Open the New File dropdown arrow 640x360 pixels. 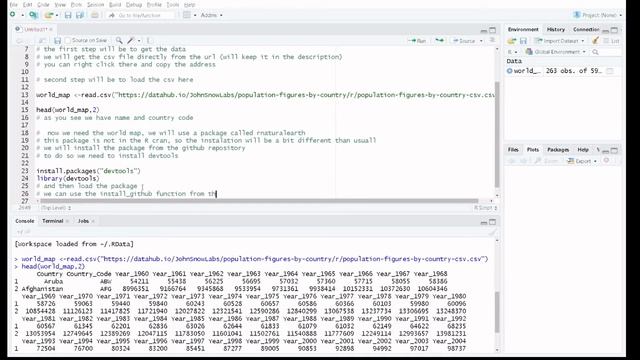tap(22, 15)
